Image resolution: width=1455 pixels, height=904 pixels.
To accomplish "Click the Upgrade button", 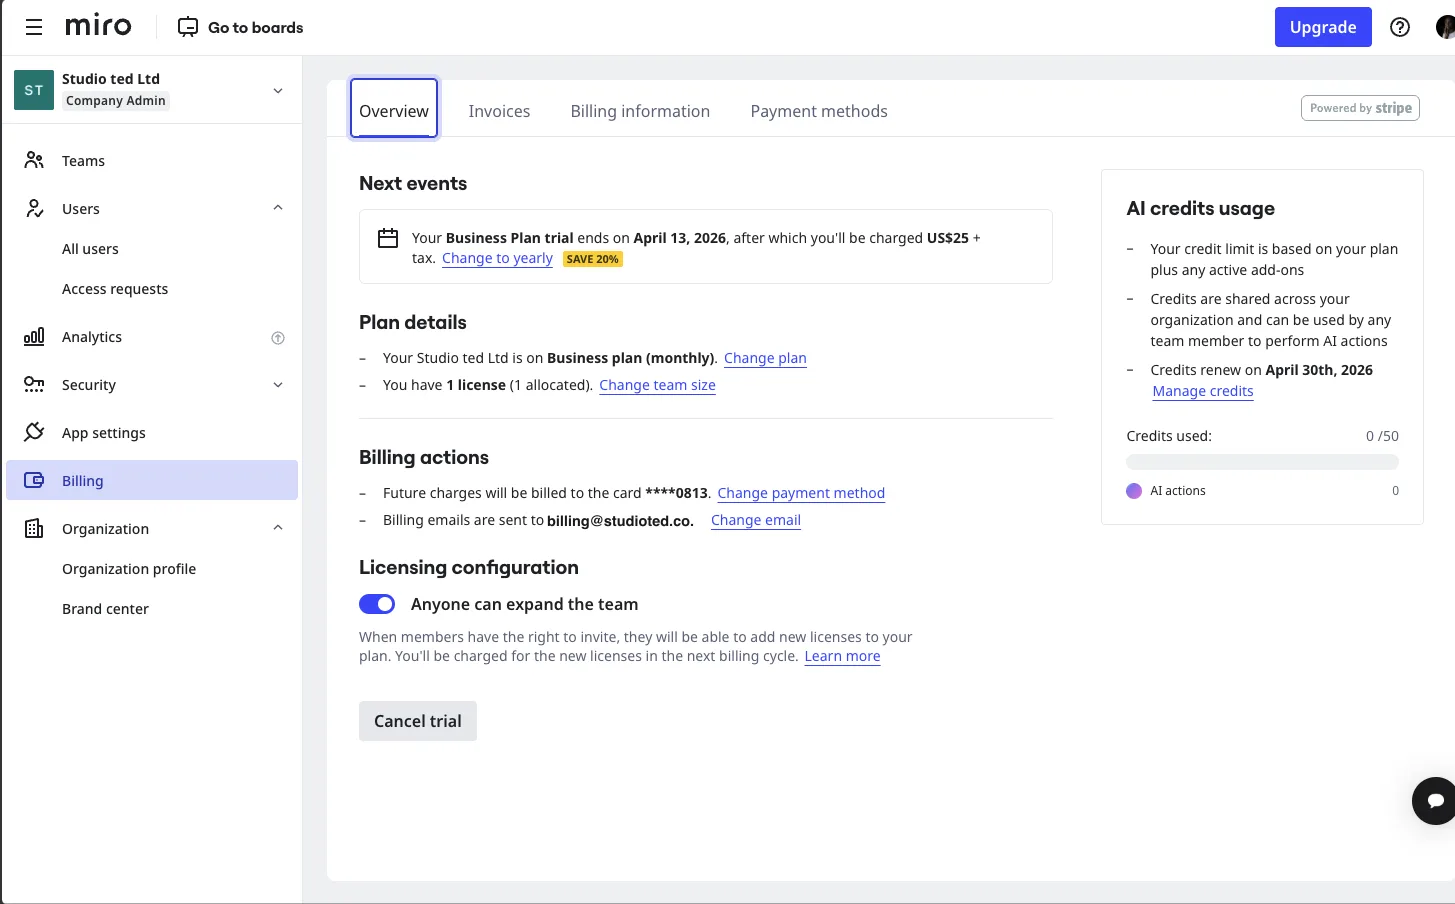I will (1323, 27).
